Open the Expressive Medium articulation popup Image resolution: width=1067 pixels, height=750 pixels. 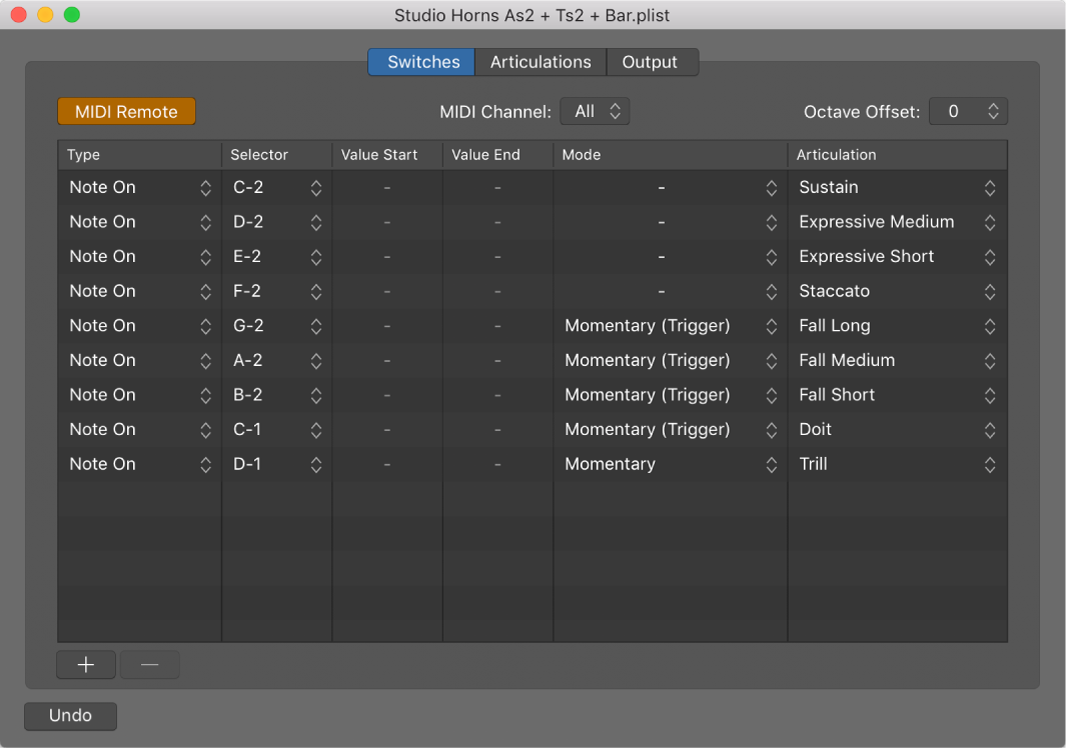coord(897,222)
